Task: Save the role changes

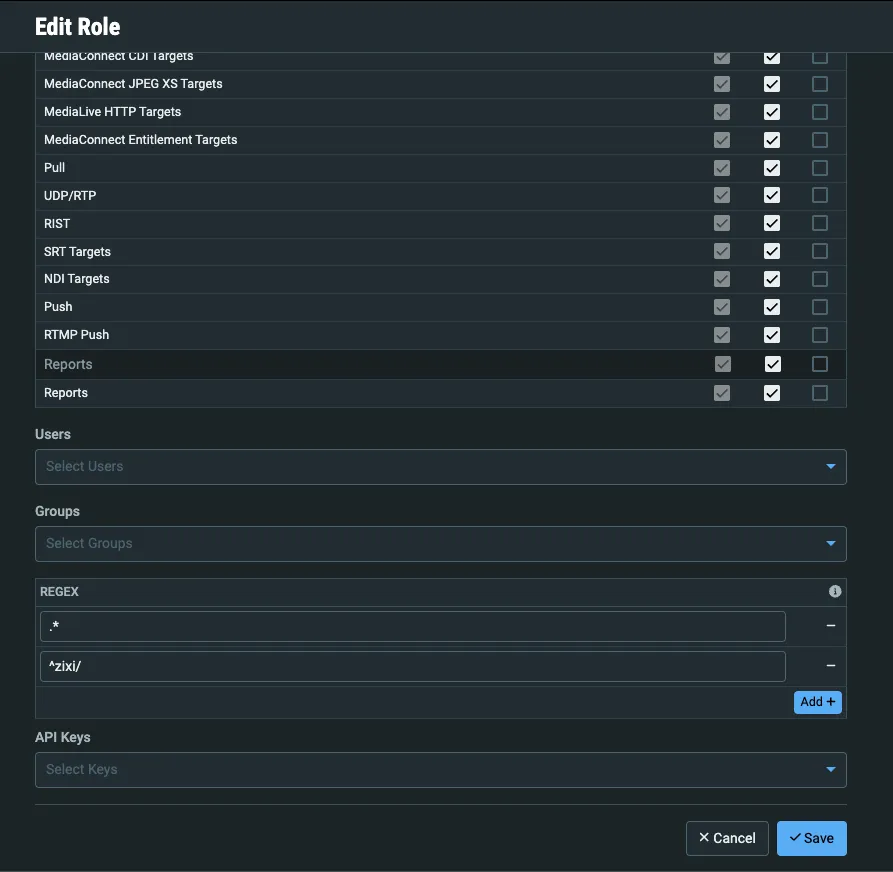Action: 812,838
